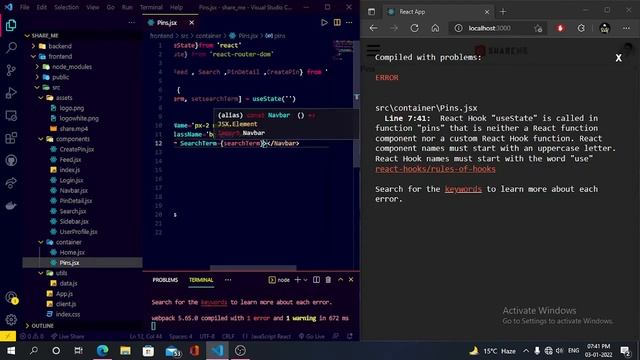Open the Accounts menu icon
Viewport: 640px width, 360px height.
click(x=11, y=298)
